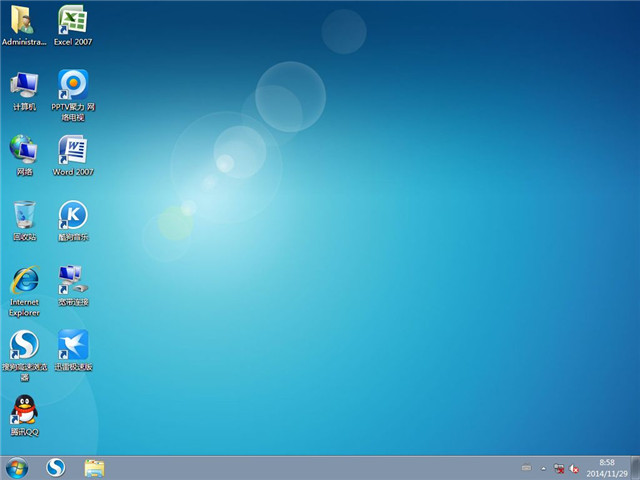
Task: Click the Show desktop button at taskbar end
Action: 636,468
